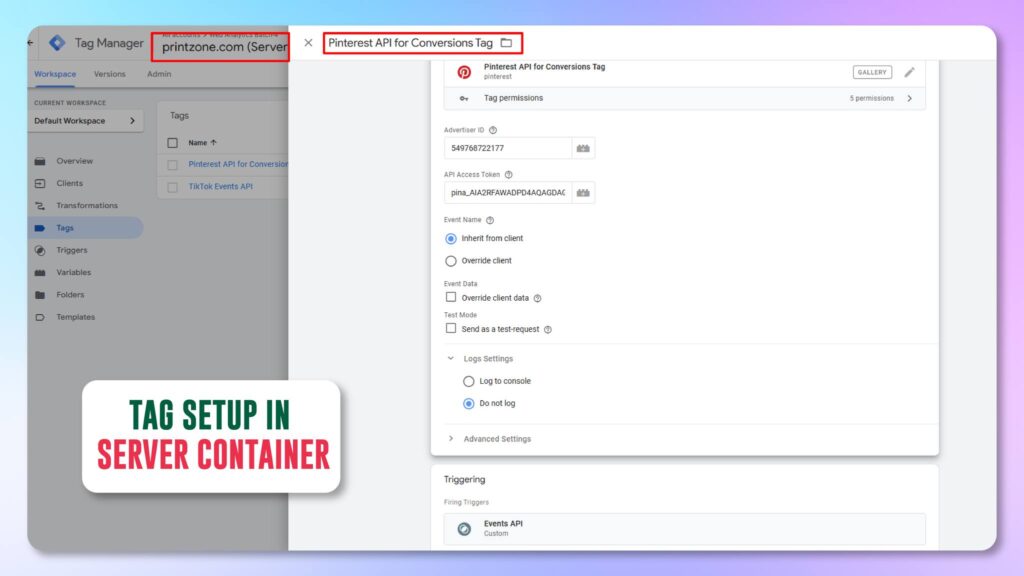The image size is (1024, 576).
Task: Tick checkbox for Pinterest API for Conversions row
Action: pos(172,165)
